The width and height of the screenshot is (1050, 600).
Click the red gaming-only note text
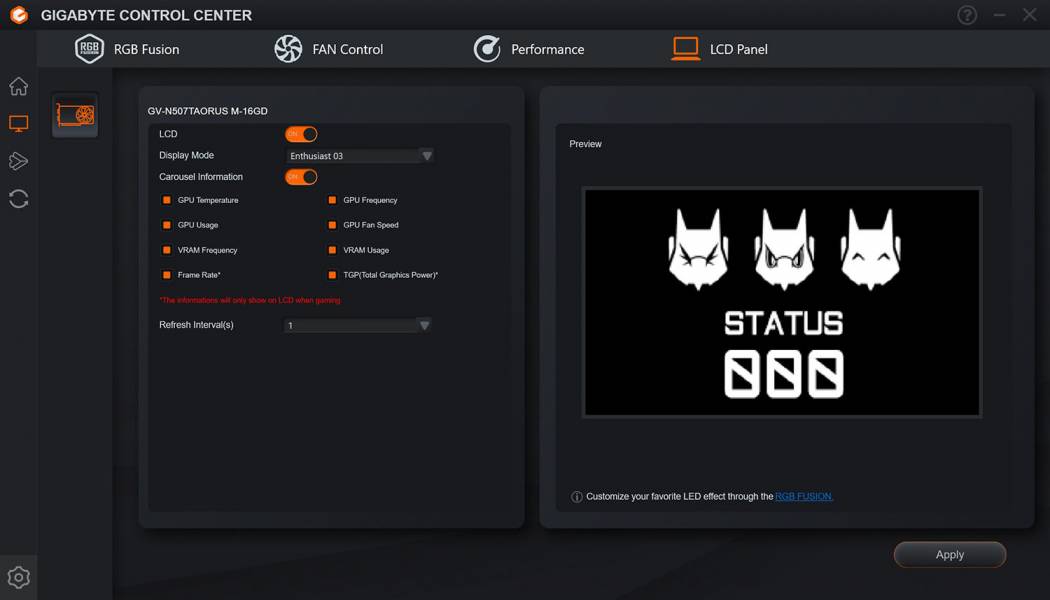pos(250,300)
